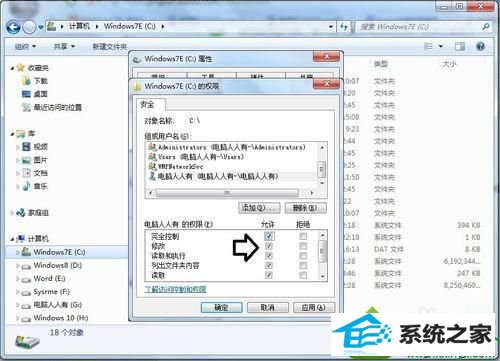Open the address bar history dropdown arrow
The width and height of the screenshot is (500, 361).
point(331,27)
